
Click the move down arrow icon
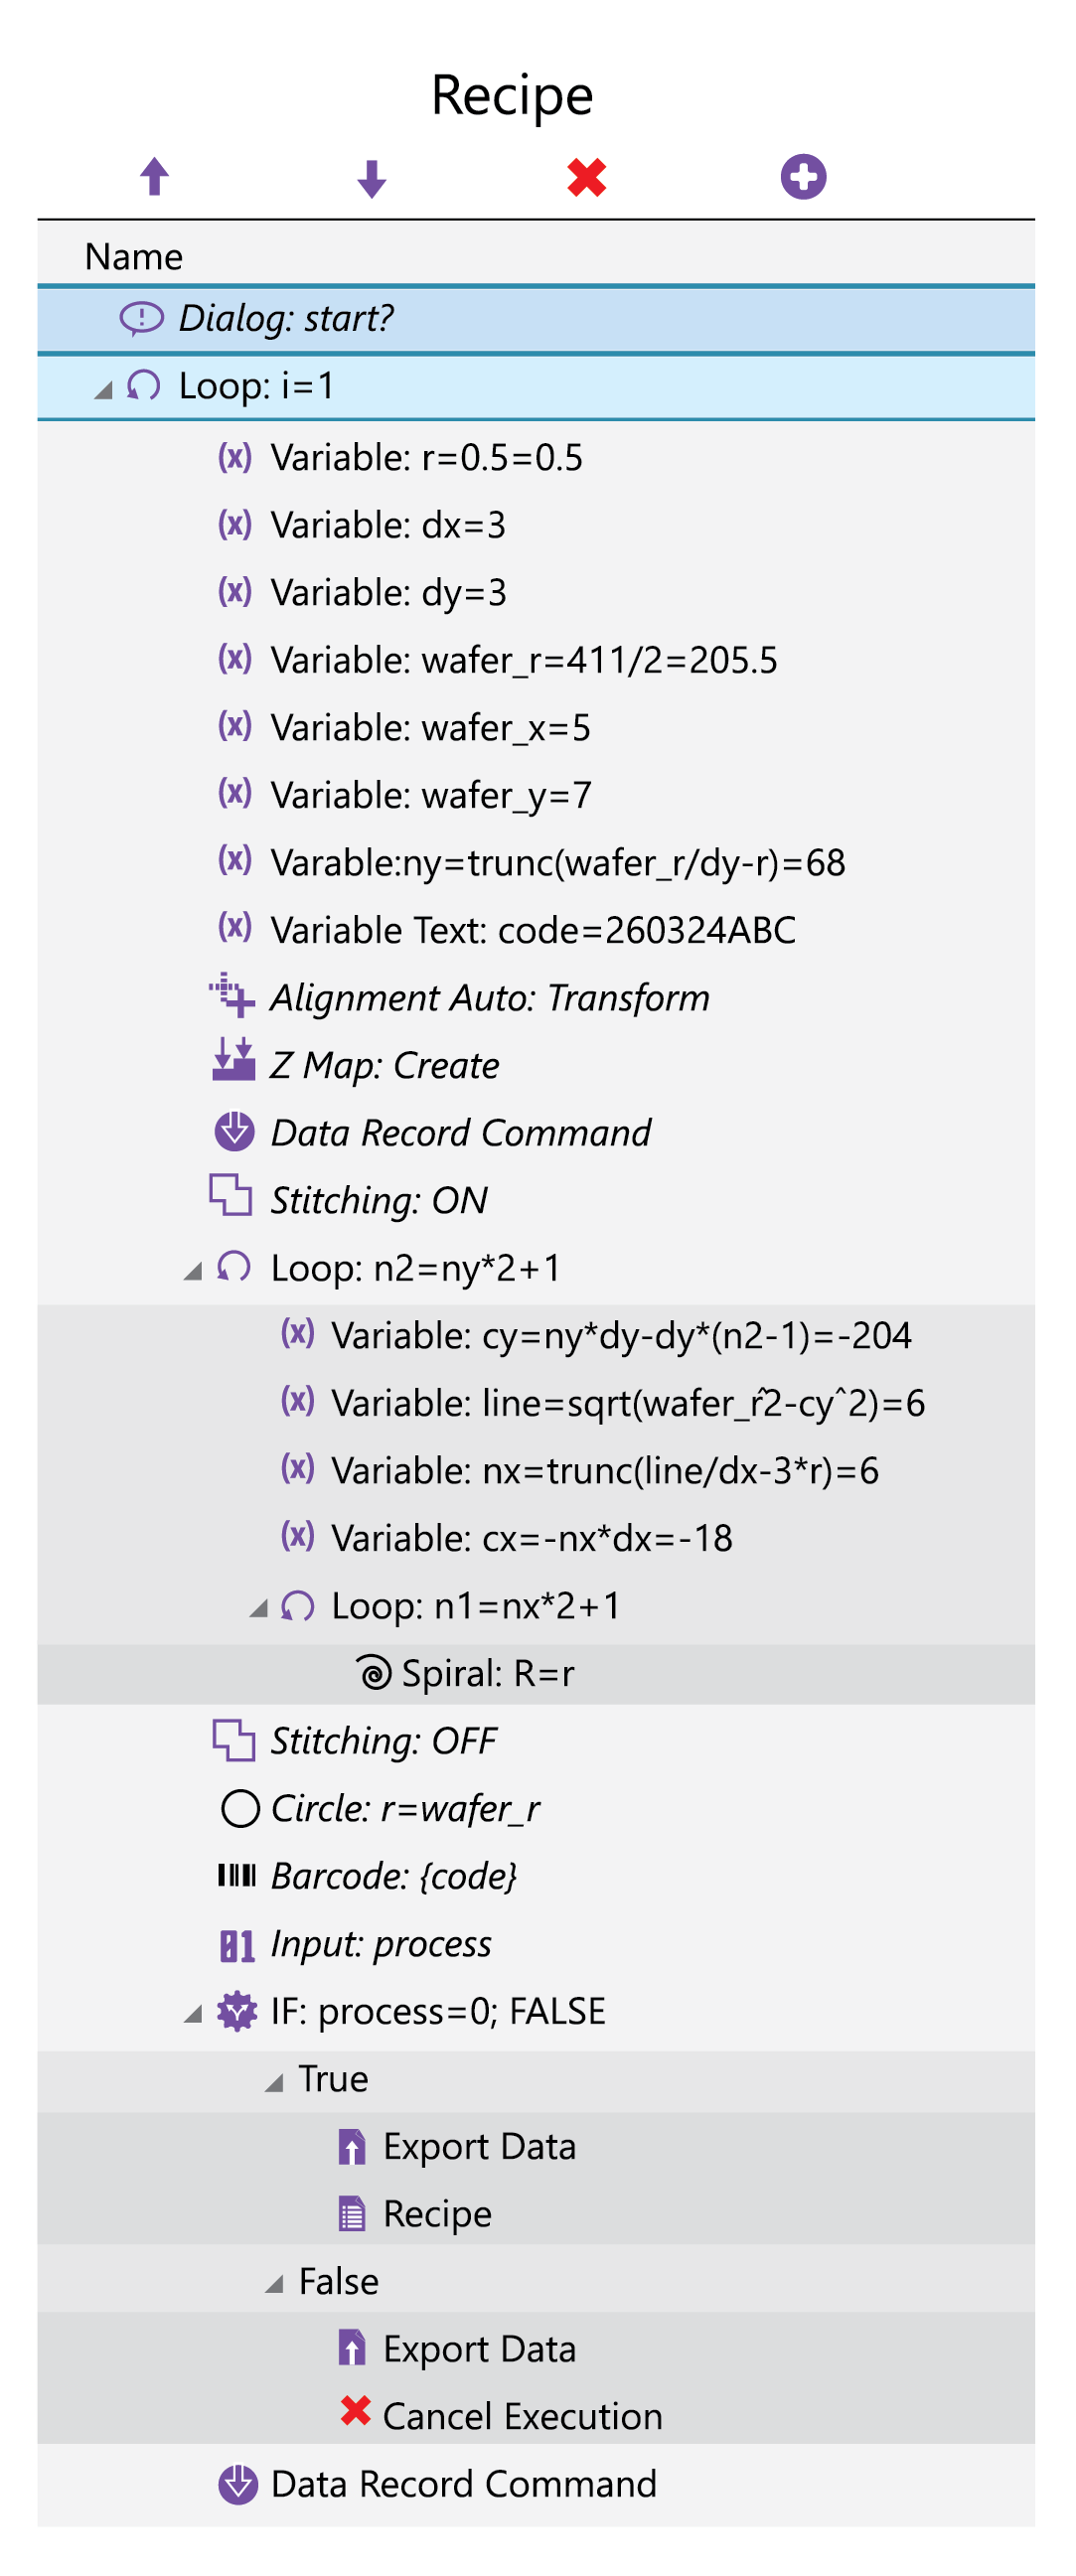tap(371, 178)
